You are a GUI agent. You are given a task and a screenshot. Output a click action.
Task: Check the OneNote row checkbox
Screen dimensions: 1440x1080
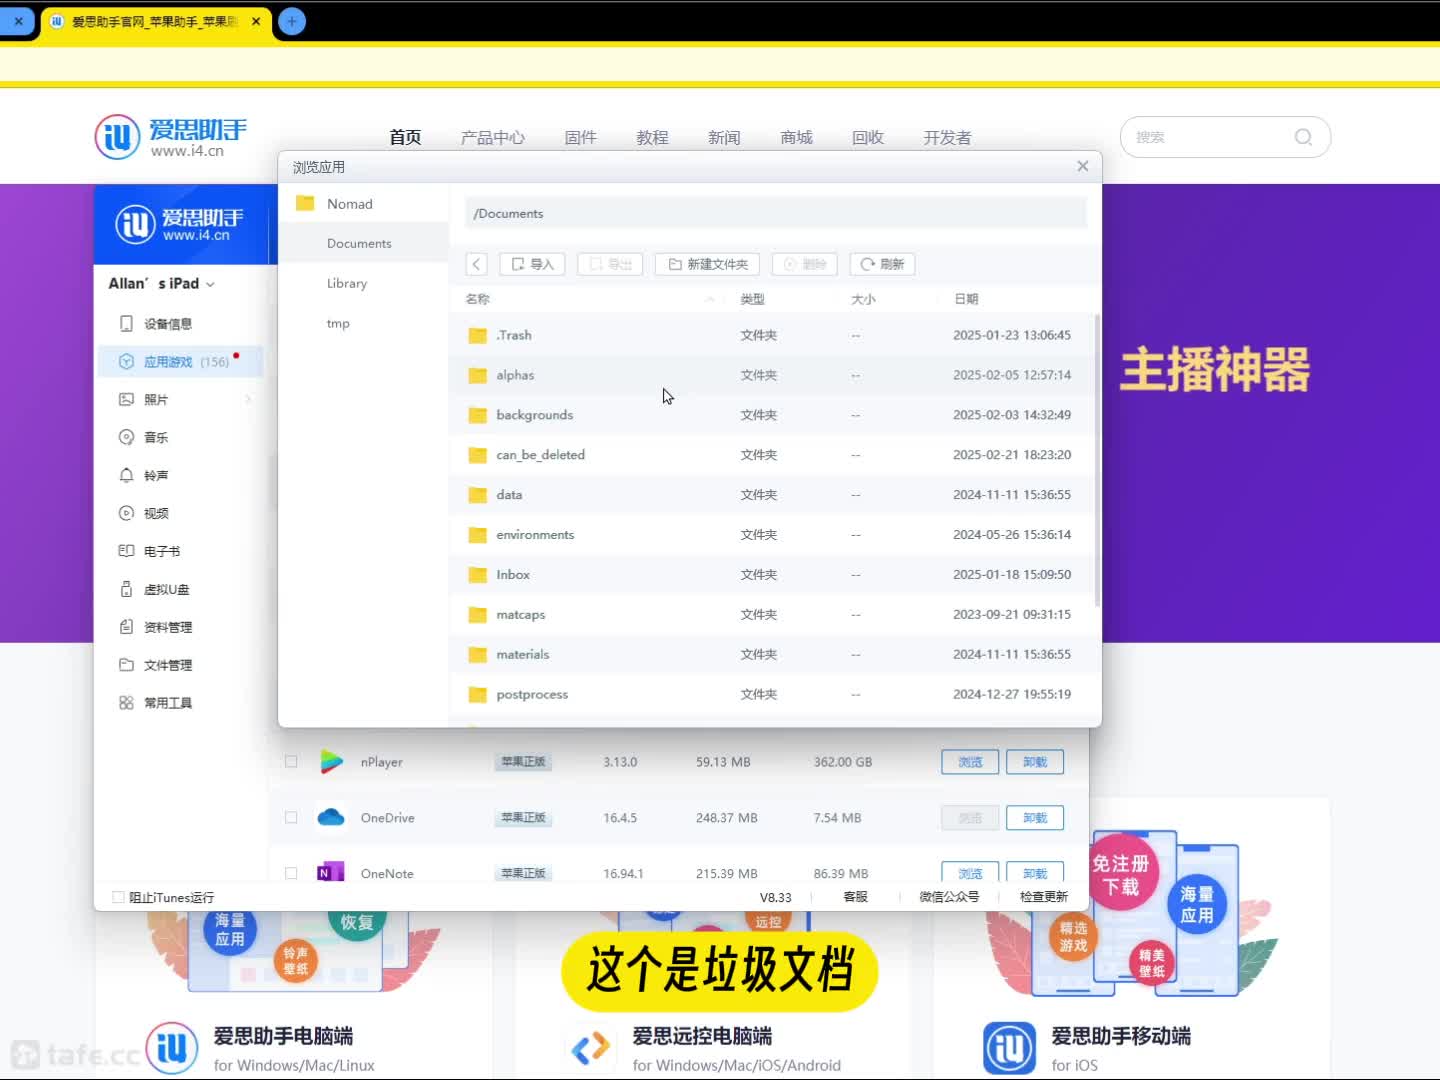pyautogui.click(x=291, y=873)
